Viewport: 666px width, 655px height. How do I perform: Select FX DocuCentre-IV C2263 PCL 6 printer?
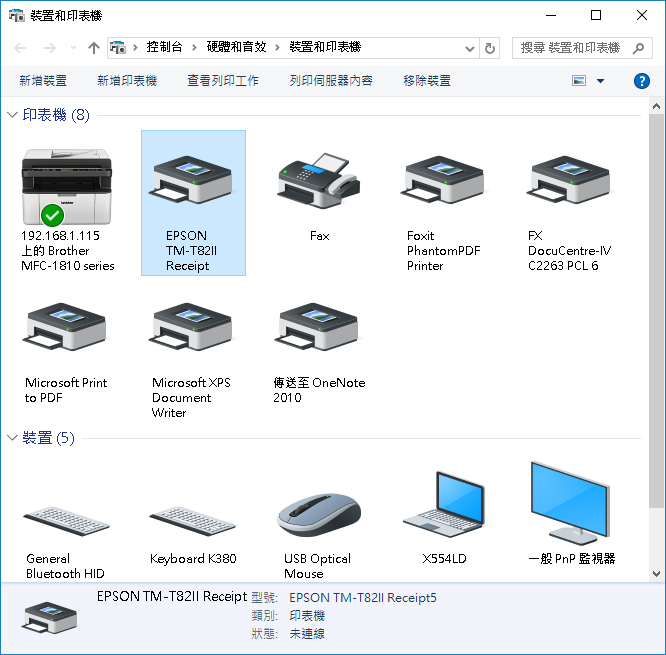point(570,180)
